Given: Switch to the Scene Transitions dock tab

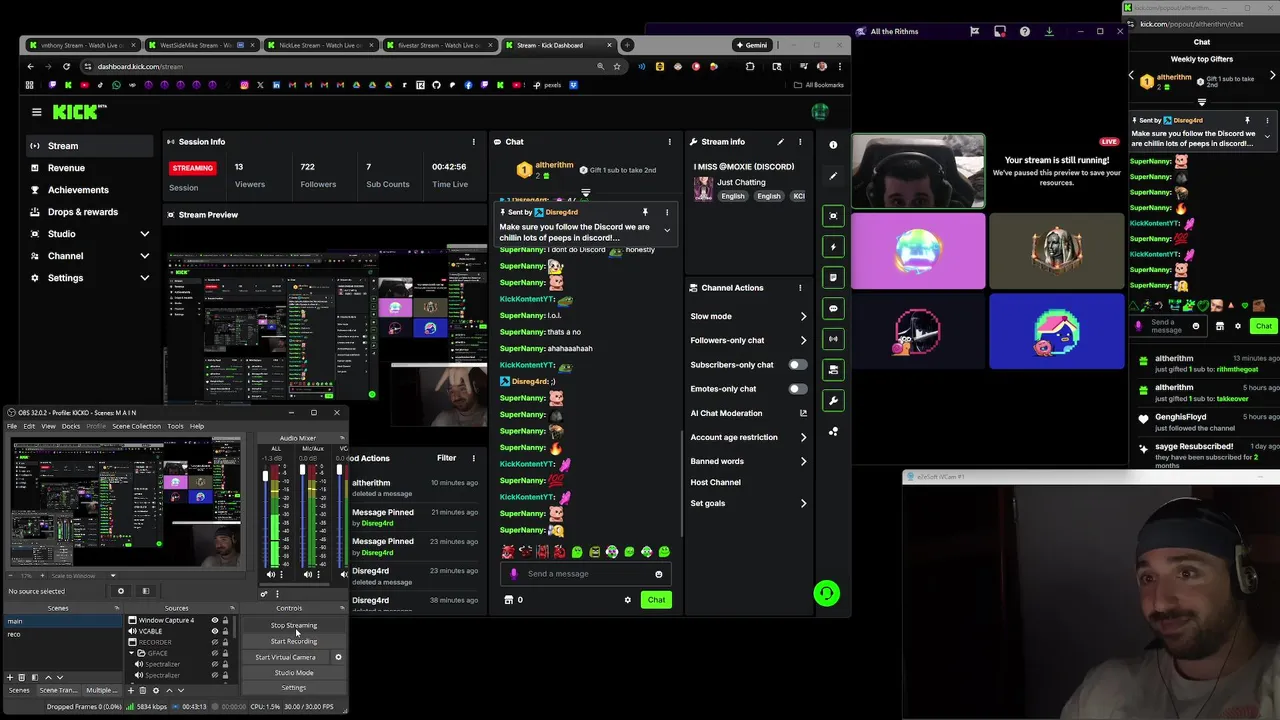Looking at the screenshot, I should pyautogui.click(x=58, y=690).
